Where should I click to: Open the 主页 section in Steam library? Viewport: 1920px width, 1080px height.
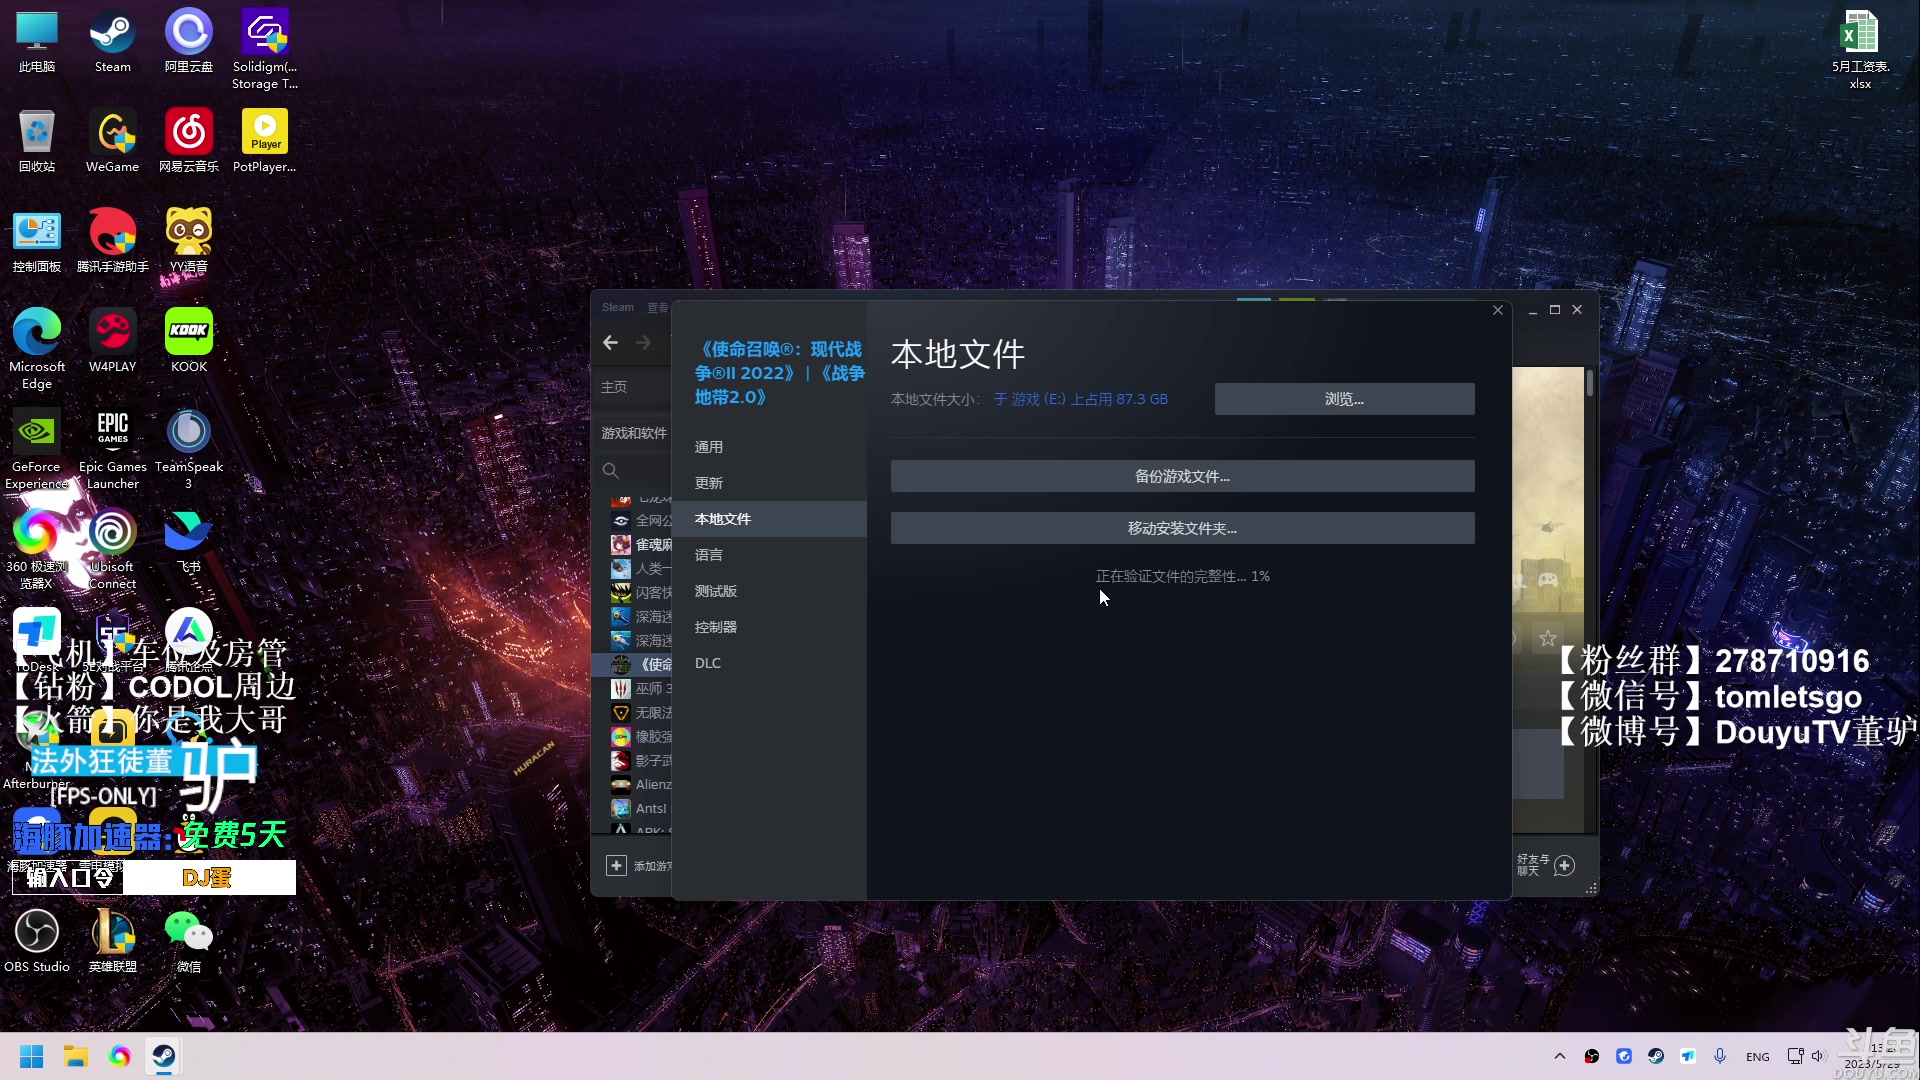click(x=614, y=387)
